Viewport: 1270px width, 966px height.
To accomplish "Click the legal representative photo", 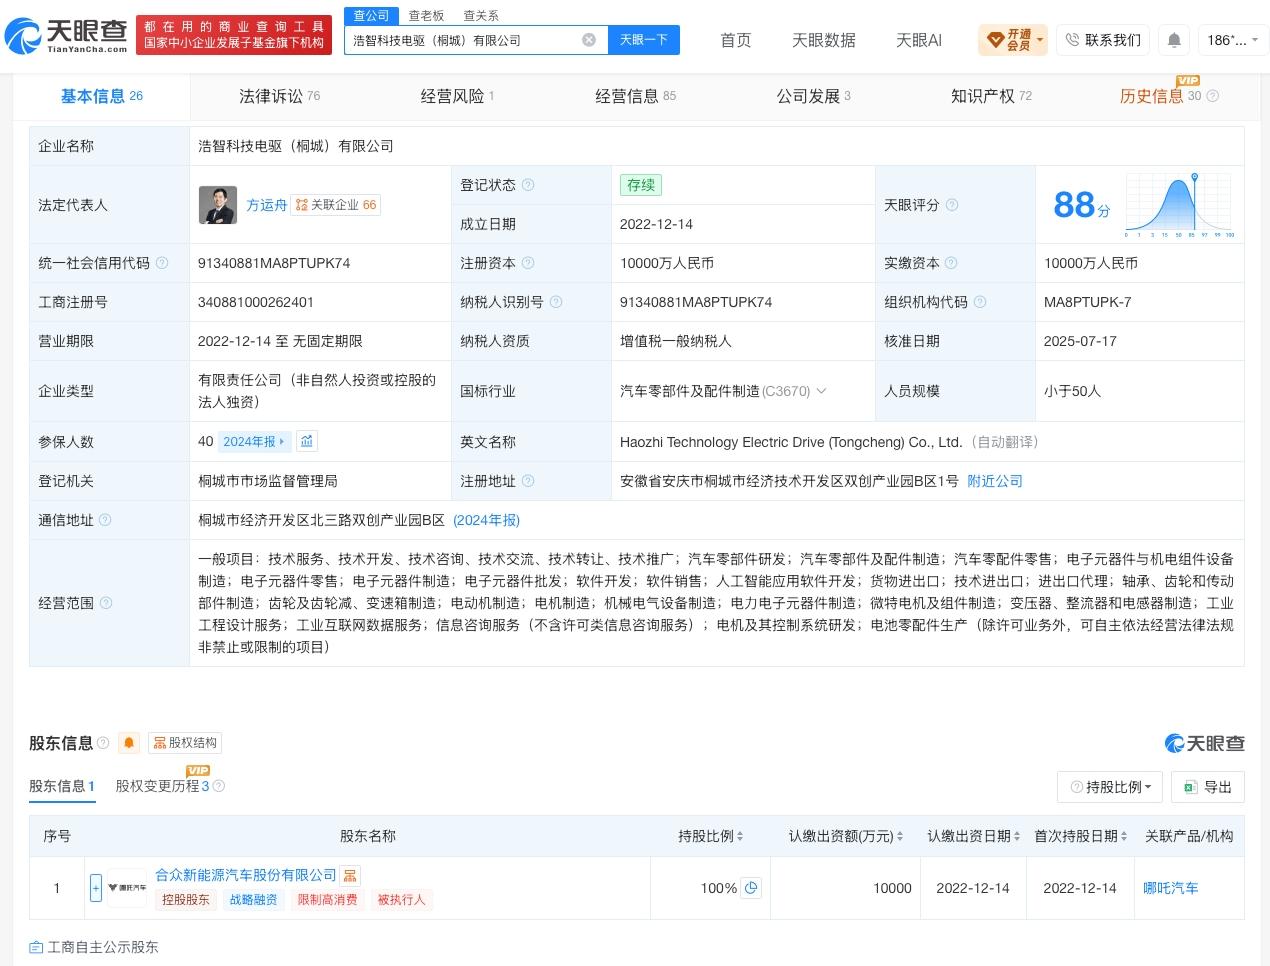I will (x=218, y=205).
